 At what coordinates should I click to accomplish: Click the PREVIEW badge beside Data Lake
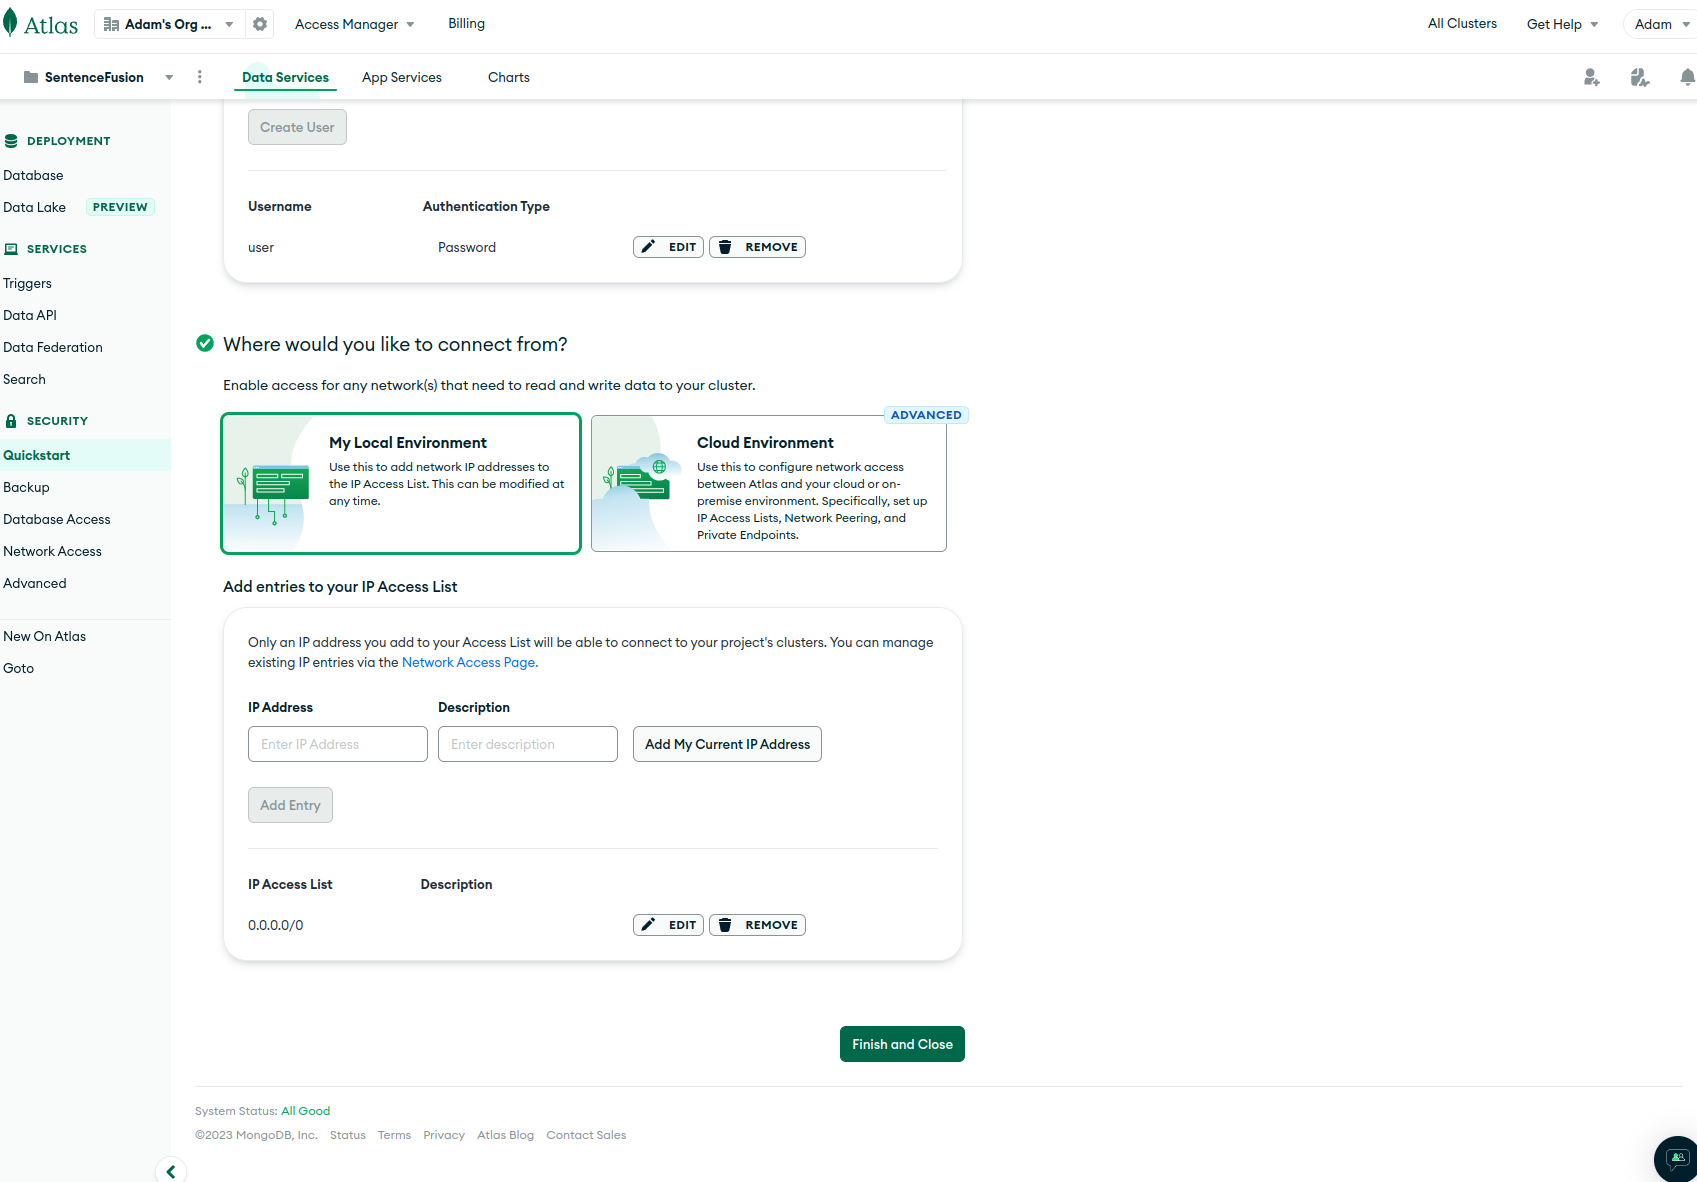coord(120,207)
